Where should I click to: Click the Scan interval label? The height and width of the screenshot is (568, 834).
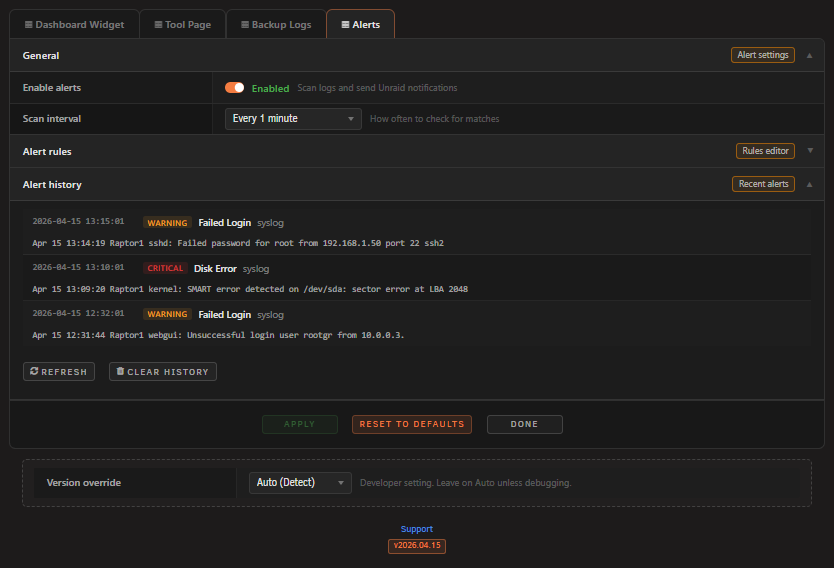[52, 119]
